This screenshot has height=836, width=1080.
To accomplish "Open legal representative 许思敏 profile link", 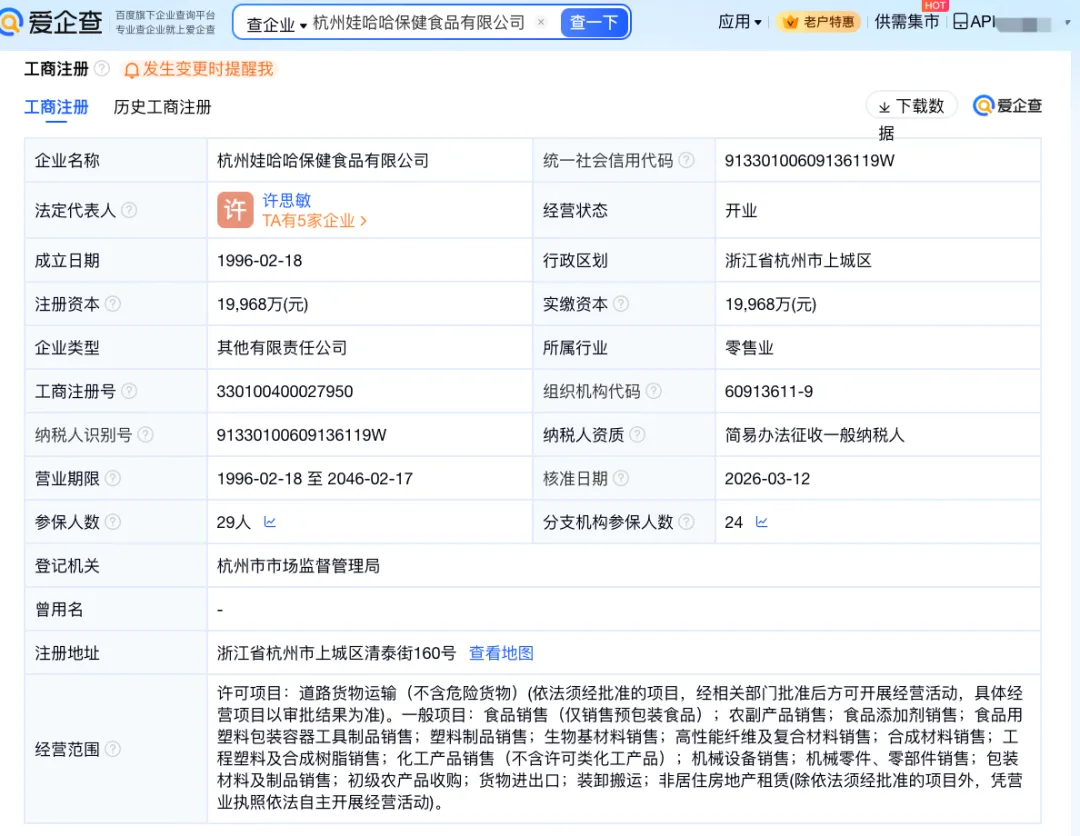I will [x=287, y=200].
